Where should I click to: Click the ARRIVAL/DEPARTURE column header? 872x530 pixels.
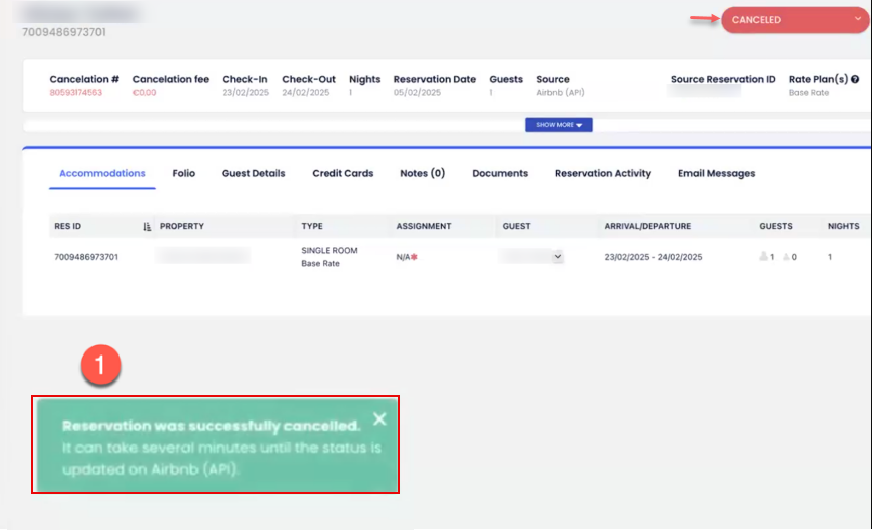[647, 226]
